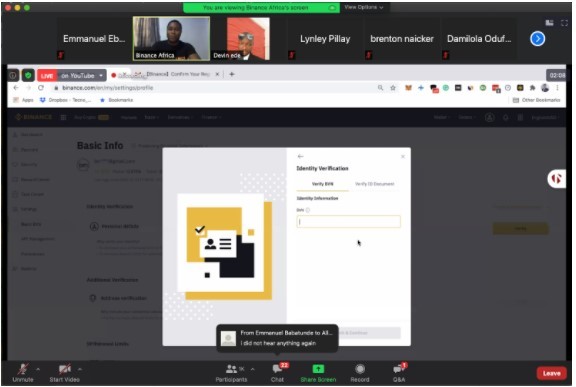Open the chat notification from Emmanuel Babatunde
576x387 pixels.
(277, 338)
